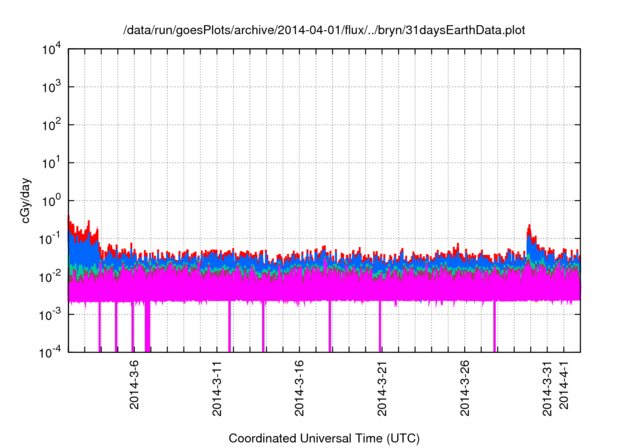Click the 10^-2 y-axis tick label
Viewport: 640px width, 448px height.
tap(51, 276)
